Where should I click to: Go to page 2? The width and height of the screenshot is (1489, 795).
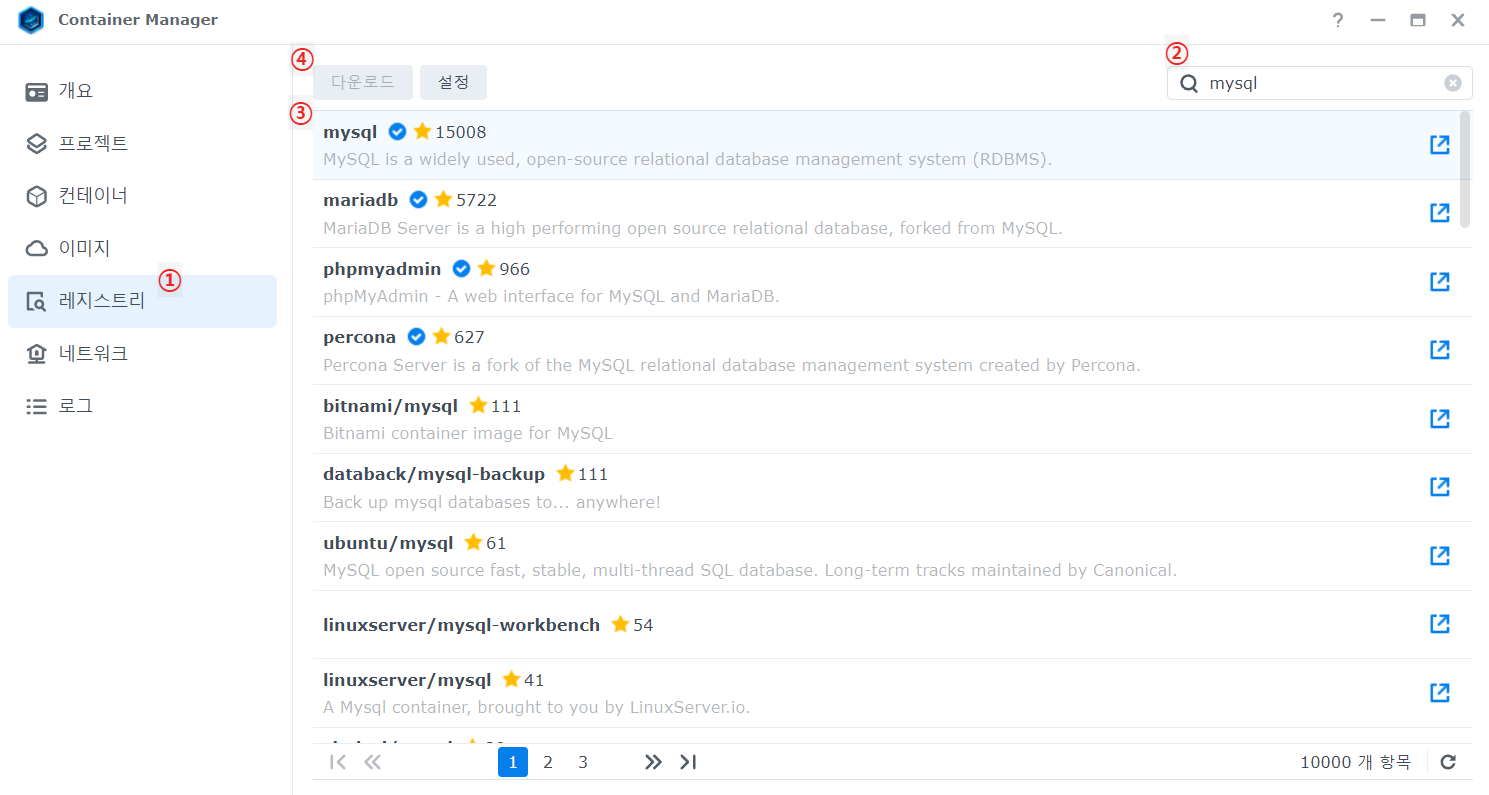click(548, 762)
